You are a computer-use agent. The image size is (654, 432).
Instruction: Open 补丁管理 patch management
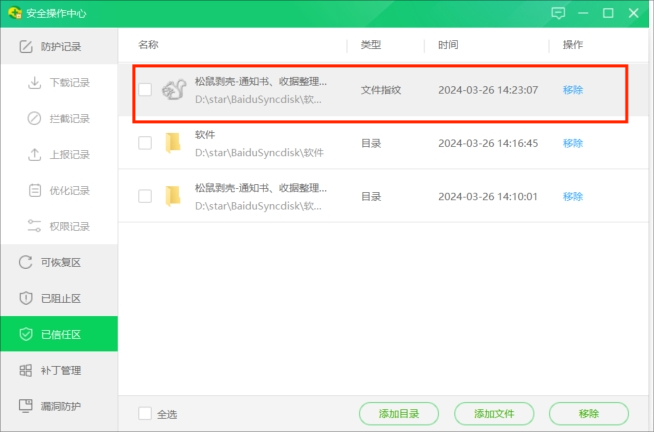pos(59,370)
